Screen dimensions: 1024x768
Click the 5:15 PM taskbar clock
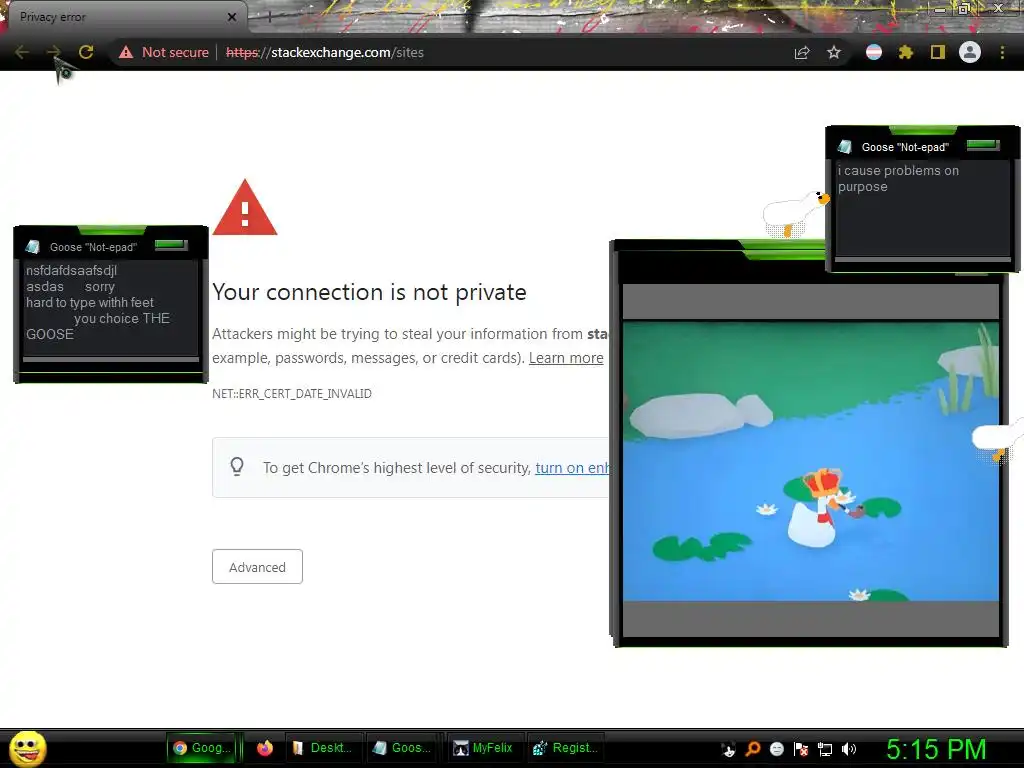(936, 749)
